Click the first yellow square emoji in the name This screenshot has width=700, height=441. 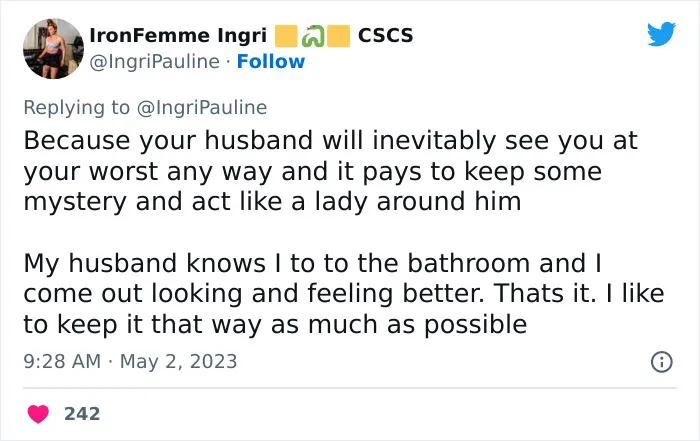tap(286, 36)
